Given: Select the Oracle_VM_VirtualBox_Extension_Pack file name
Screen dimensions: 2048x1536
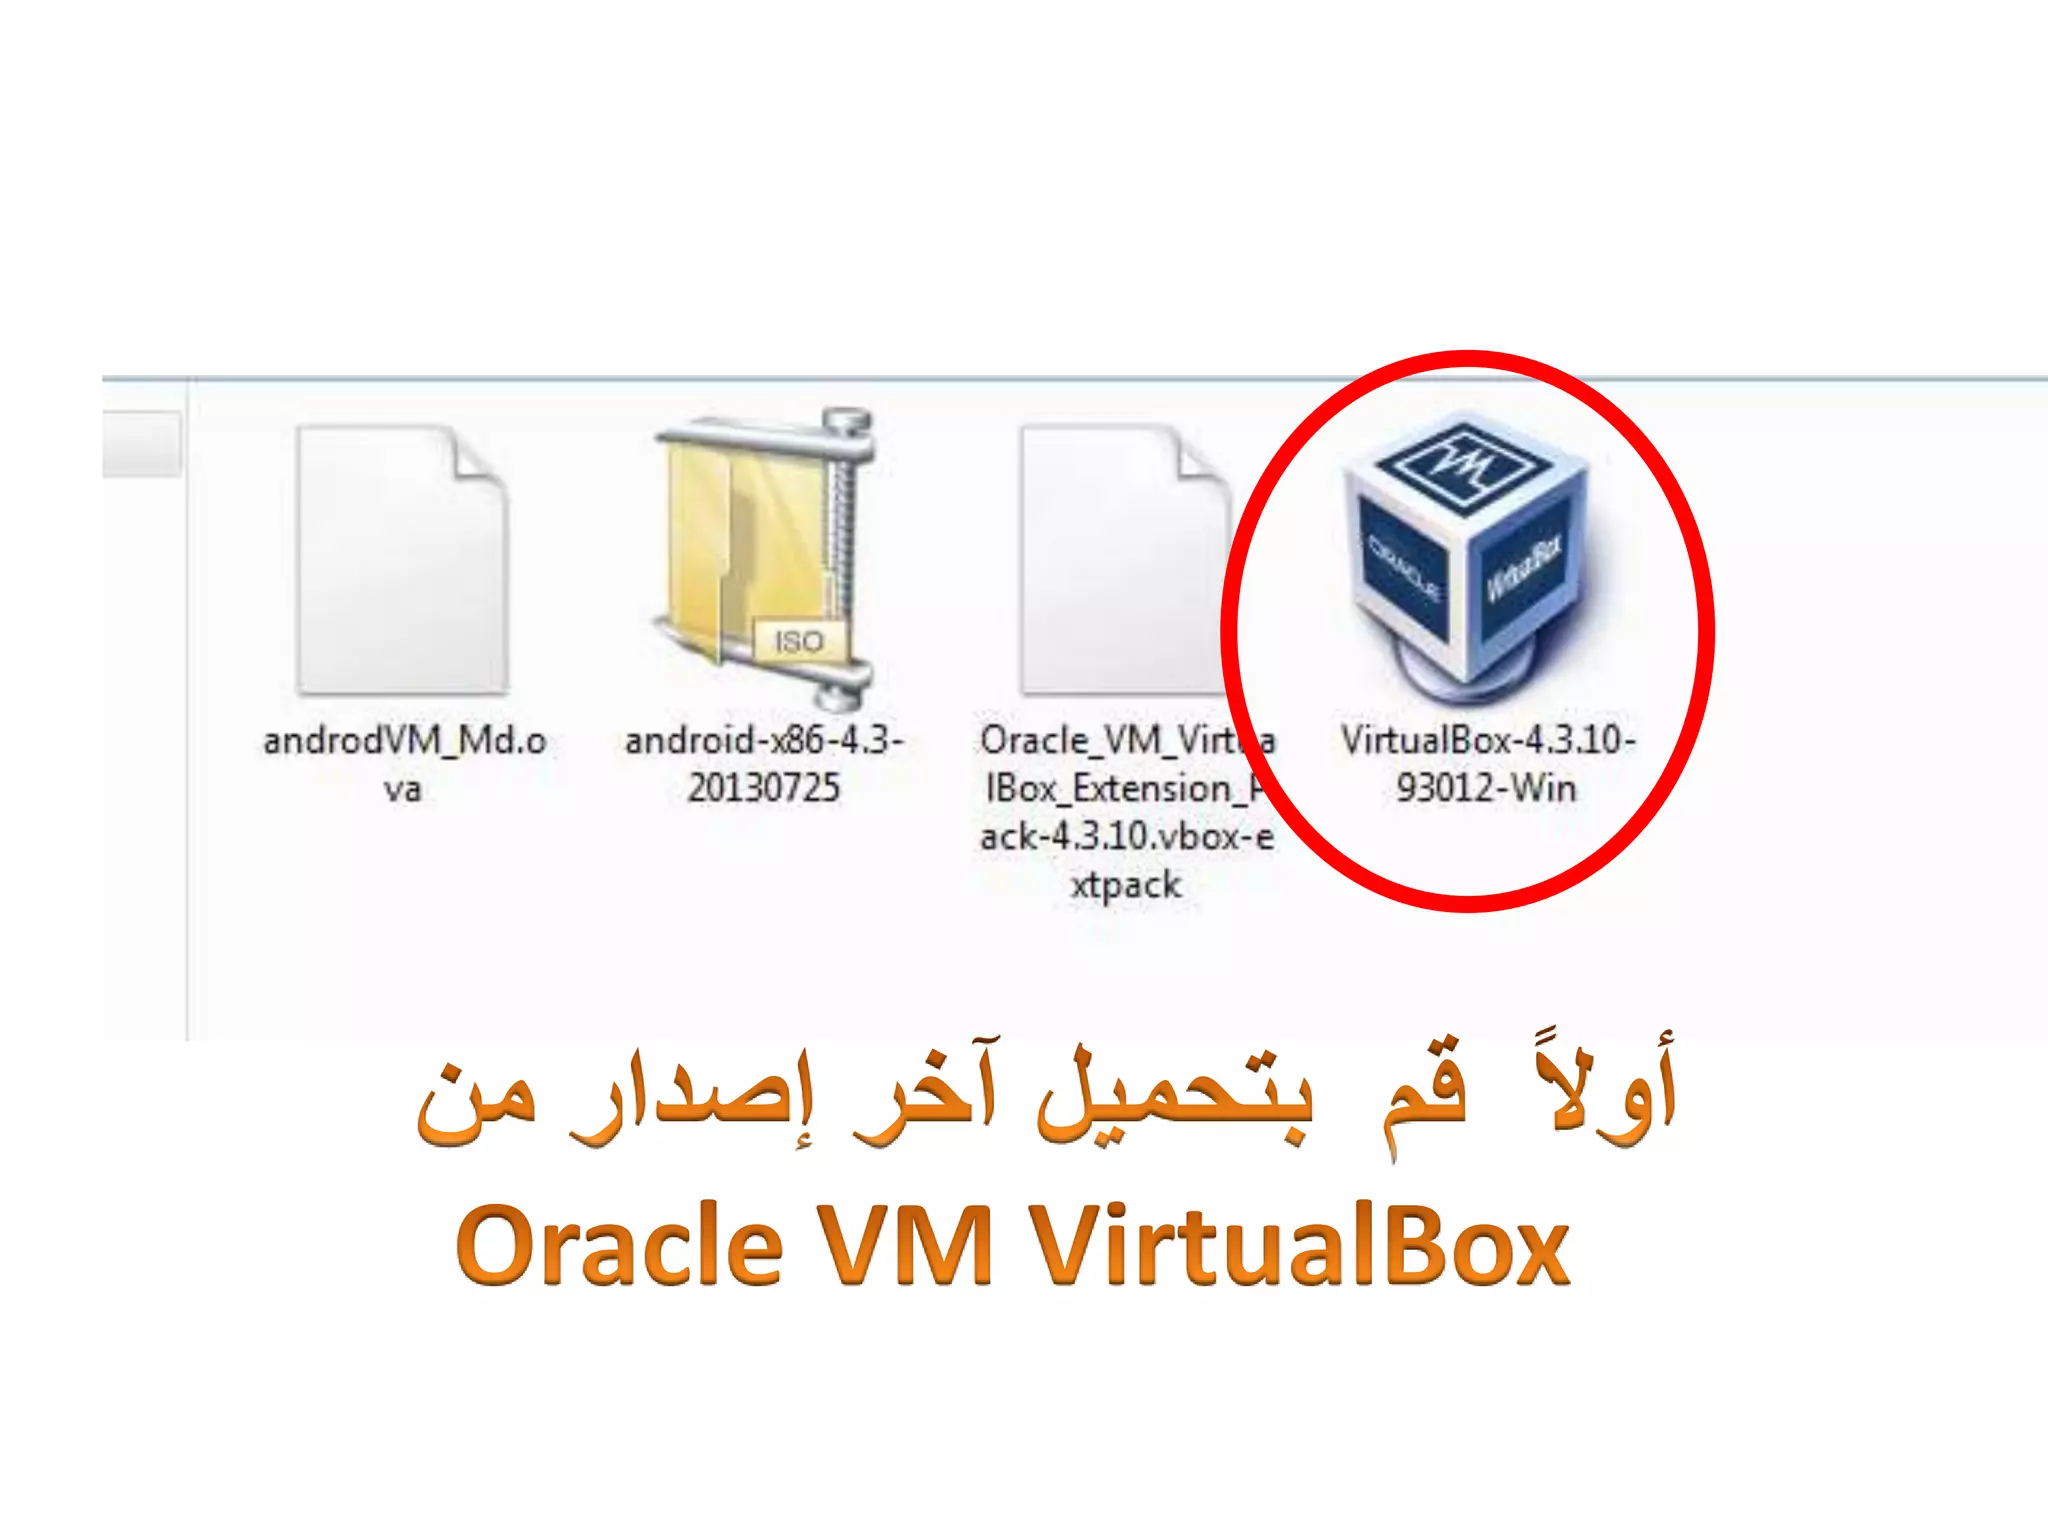Looking at the screenshot, I should [1126, 812].
